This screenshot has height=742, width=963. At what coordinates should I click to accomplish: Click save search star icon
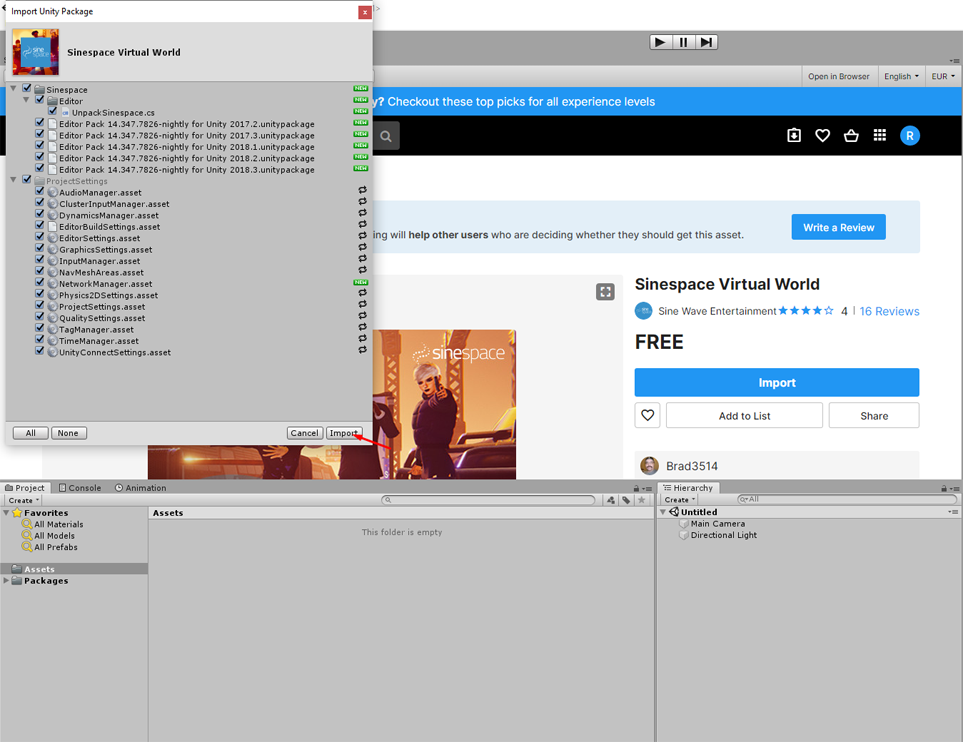point(642,500)
